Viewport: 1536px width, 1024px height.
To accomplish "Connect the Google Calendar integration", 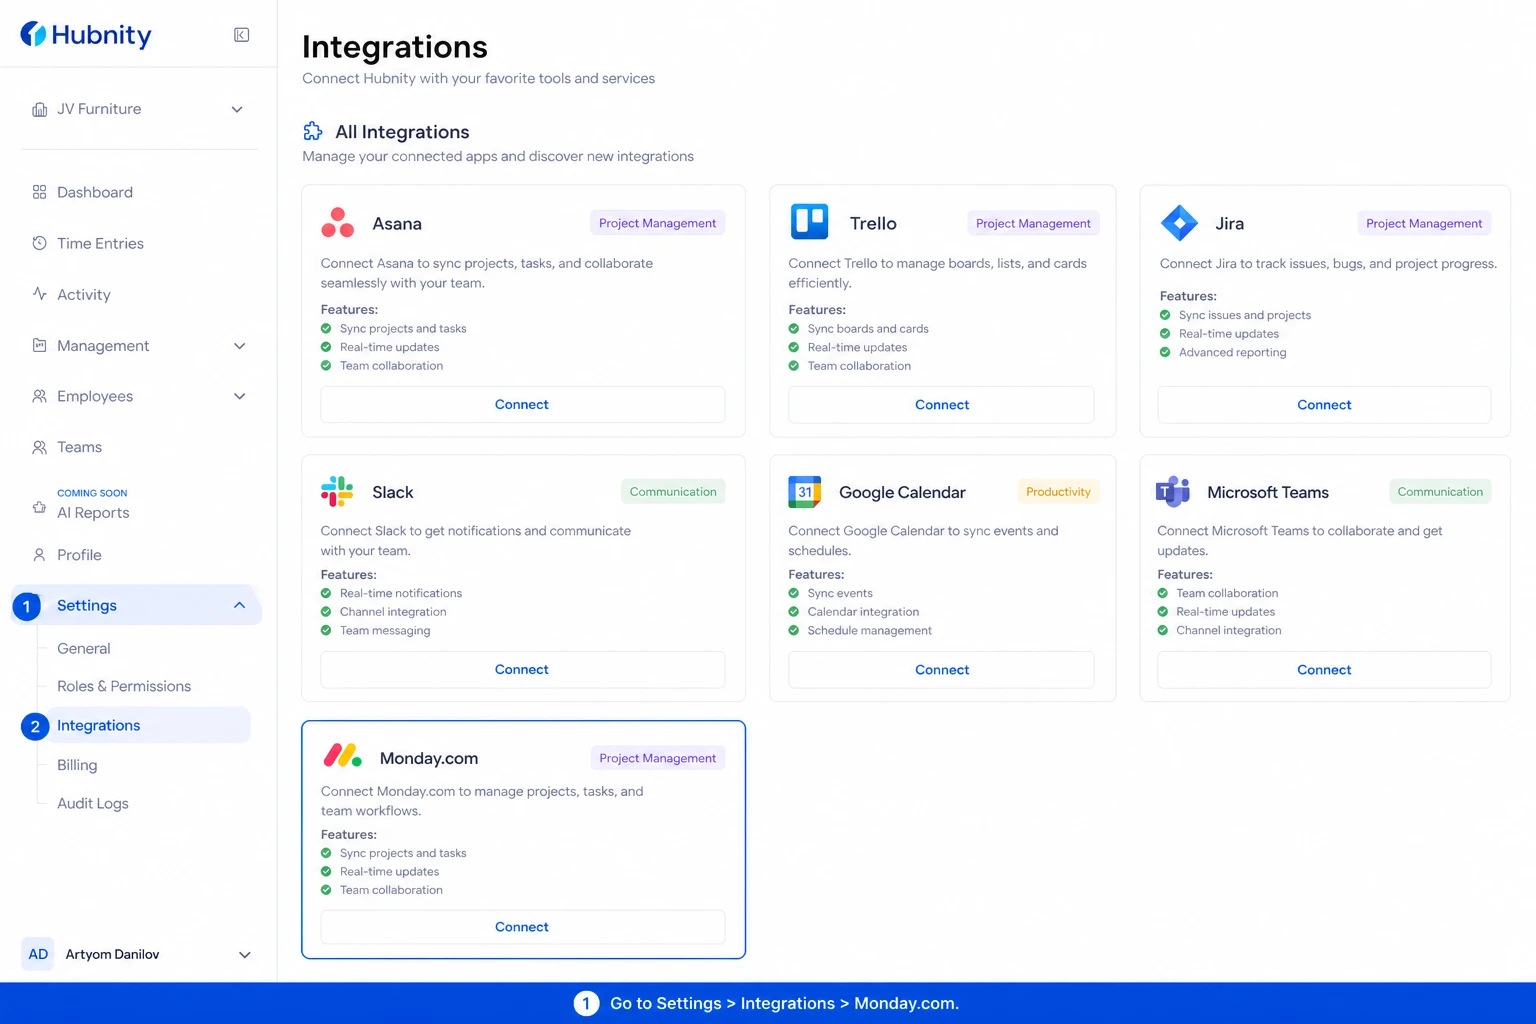I will pos(942,669).
